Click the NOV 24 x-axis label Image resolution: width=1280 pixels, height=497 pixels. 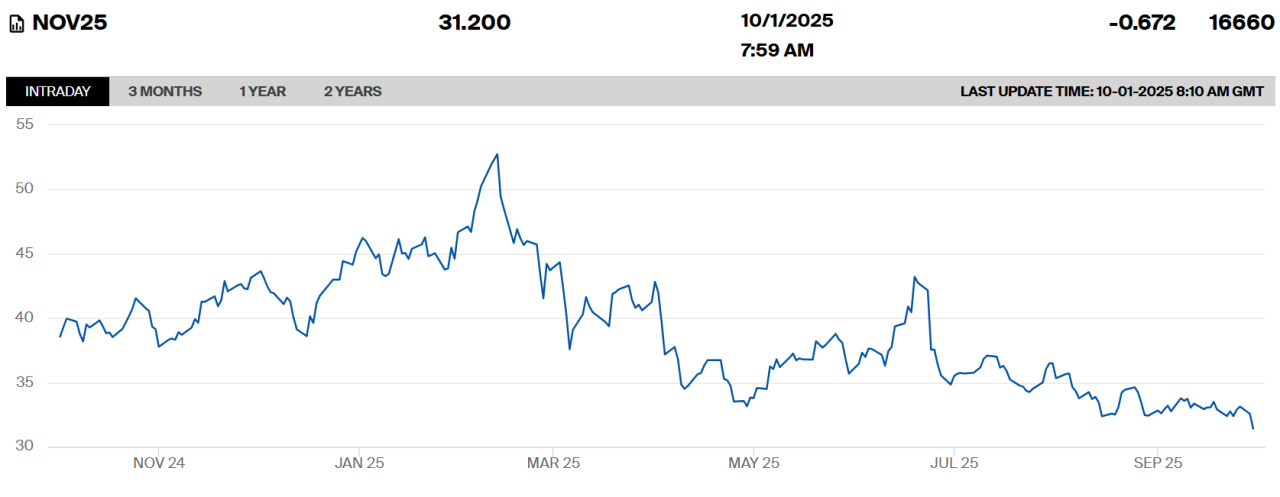(159, 463)
